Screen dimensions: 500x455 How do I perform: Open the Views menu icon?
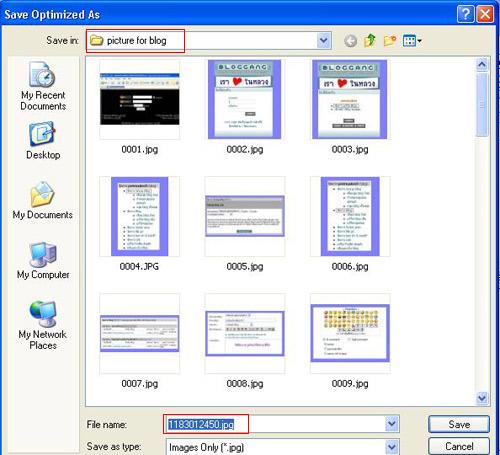point(412,41)
